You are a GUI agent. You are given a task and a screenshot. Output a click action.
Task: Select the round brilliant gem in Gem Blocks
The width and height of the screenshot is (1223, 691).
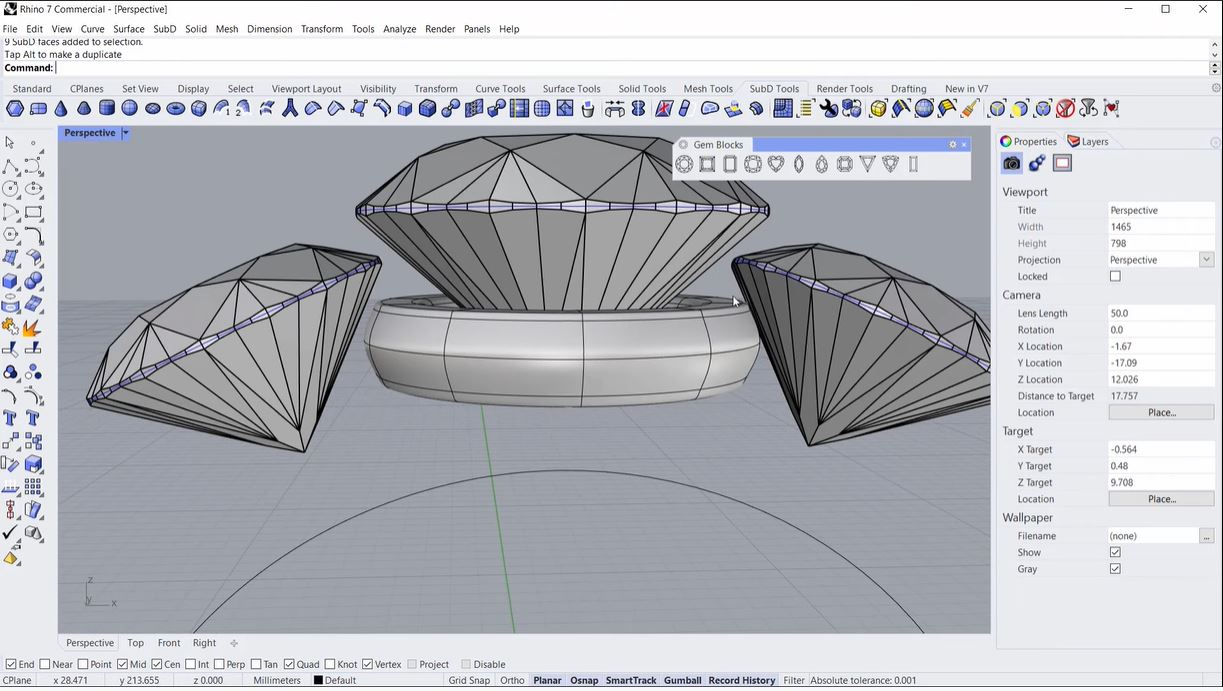coord(684,164)
